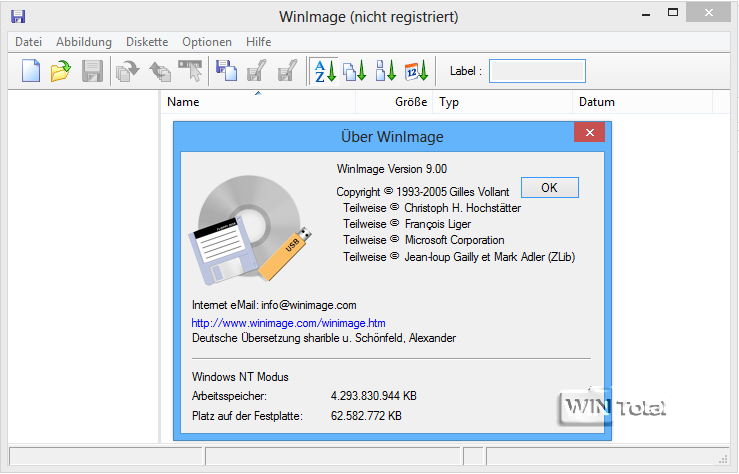This screenshot has width=739, height=474.
Task: Open the Diskette menu
Action: (147, 42)
